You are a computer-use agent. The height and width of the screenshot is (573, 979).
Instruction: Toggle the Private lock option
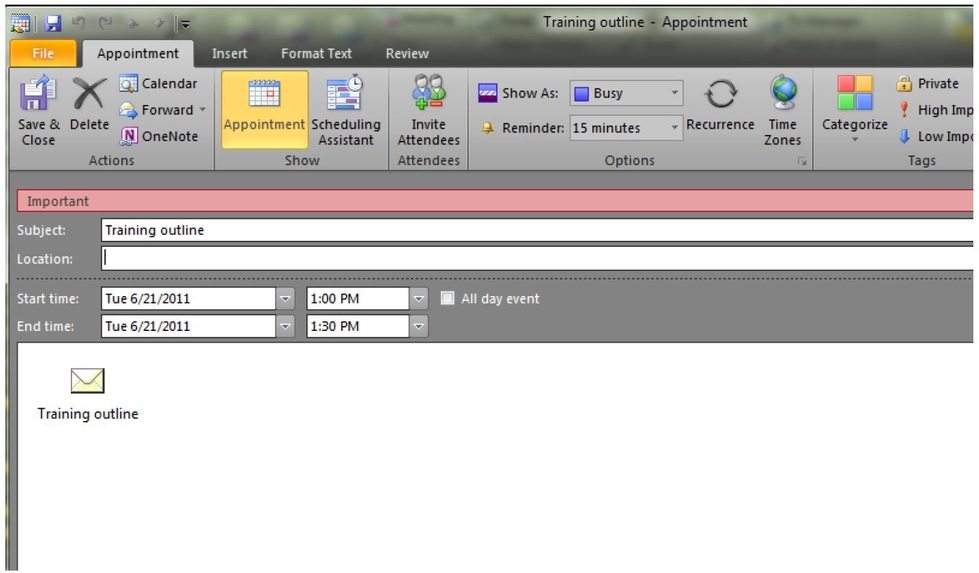(927, 84)
